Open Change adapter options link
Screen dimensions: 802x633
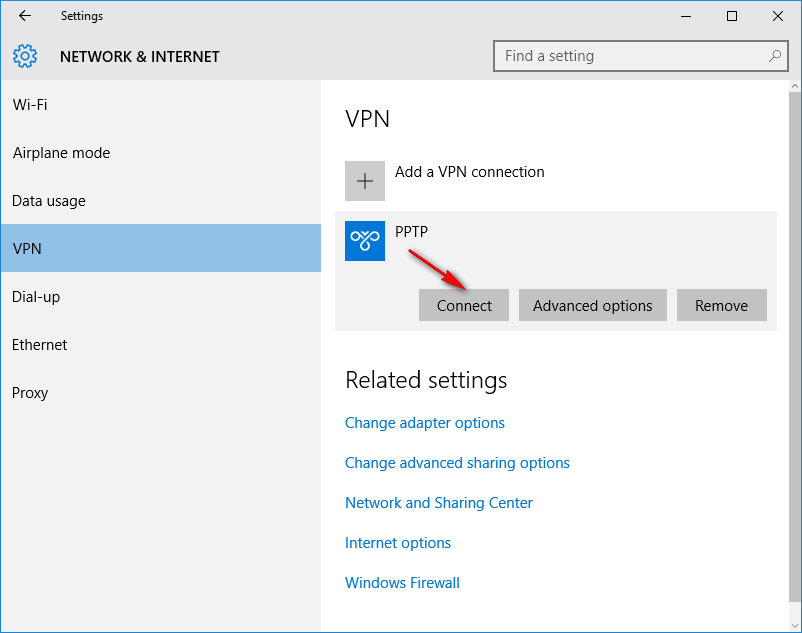pos(425,423)
